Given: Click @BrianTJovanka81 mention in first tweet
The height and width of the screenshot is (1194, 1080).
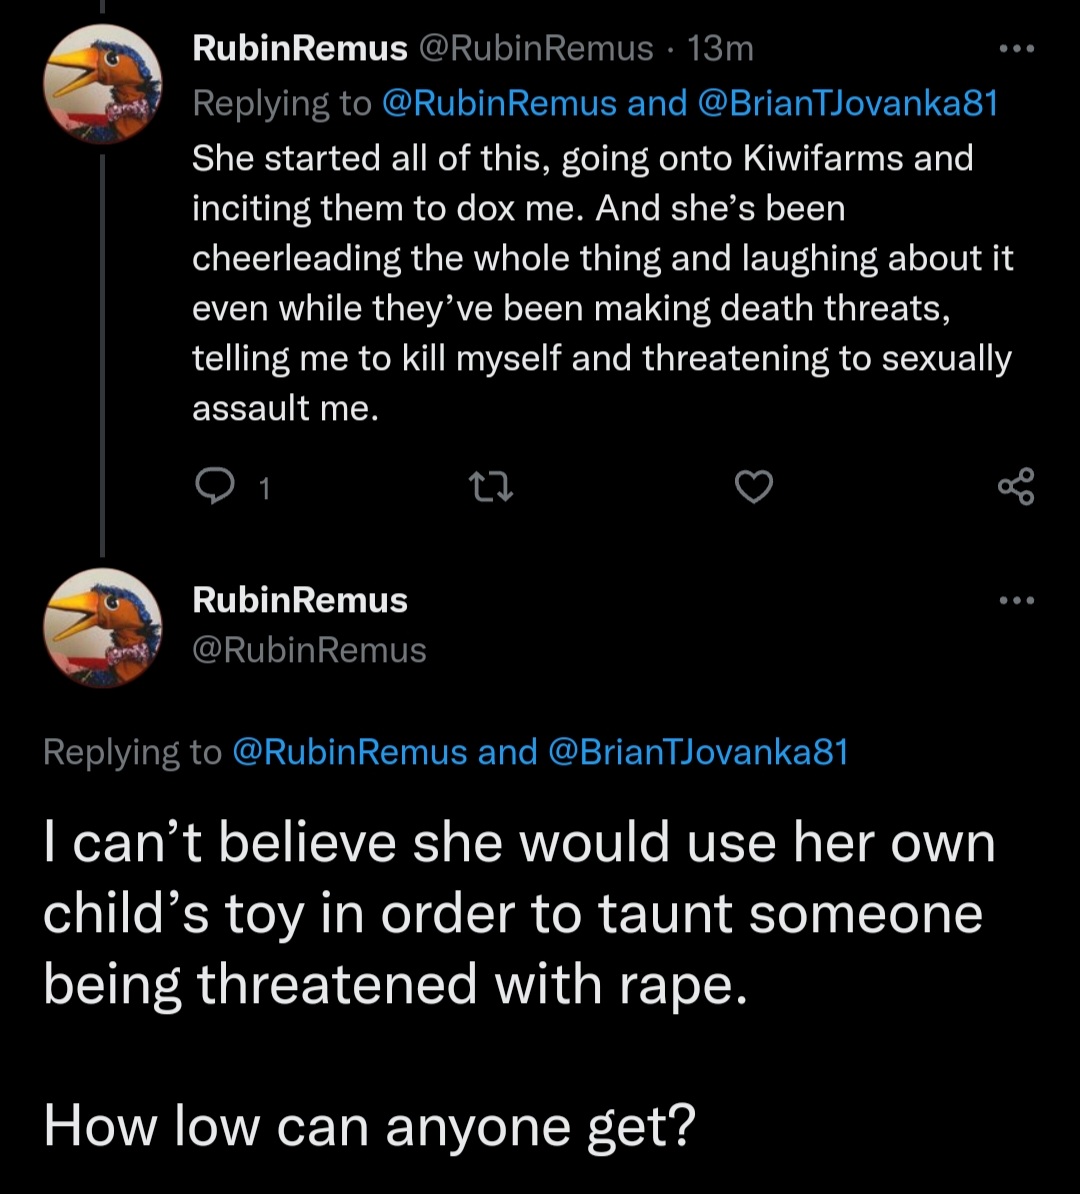Looking at the screenshot, I should (848, 103).
